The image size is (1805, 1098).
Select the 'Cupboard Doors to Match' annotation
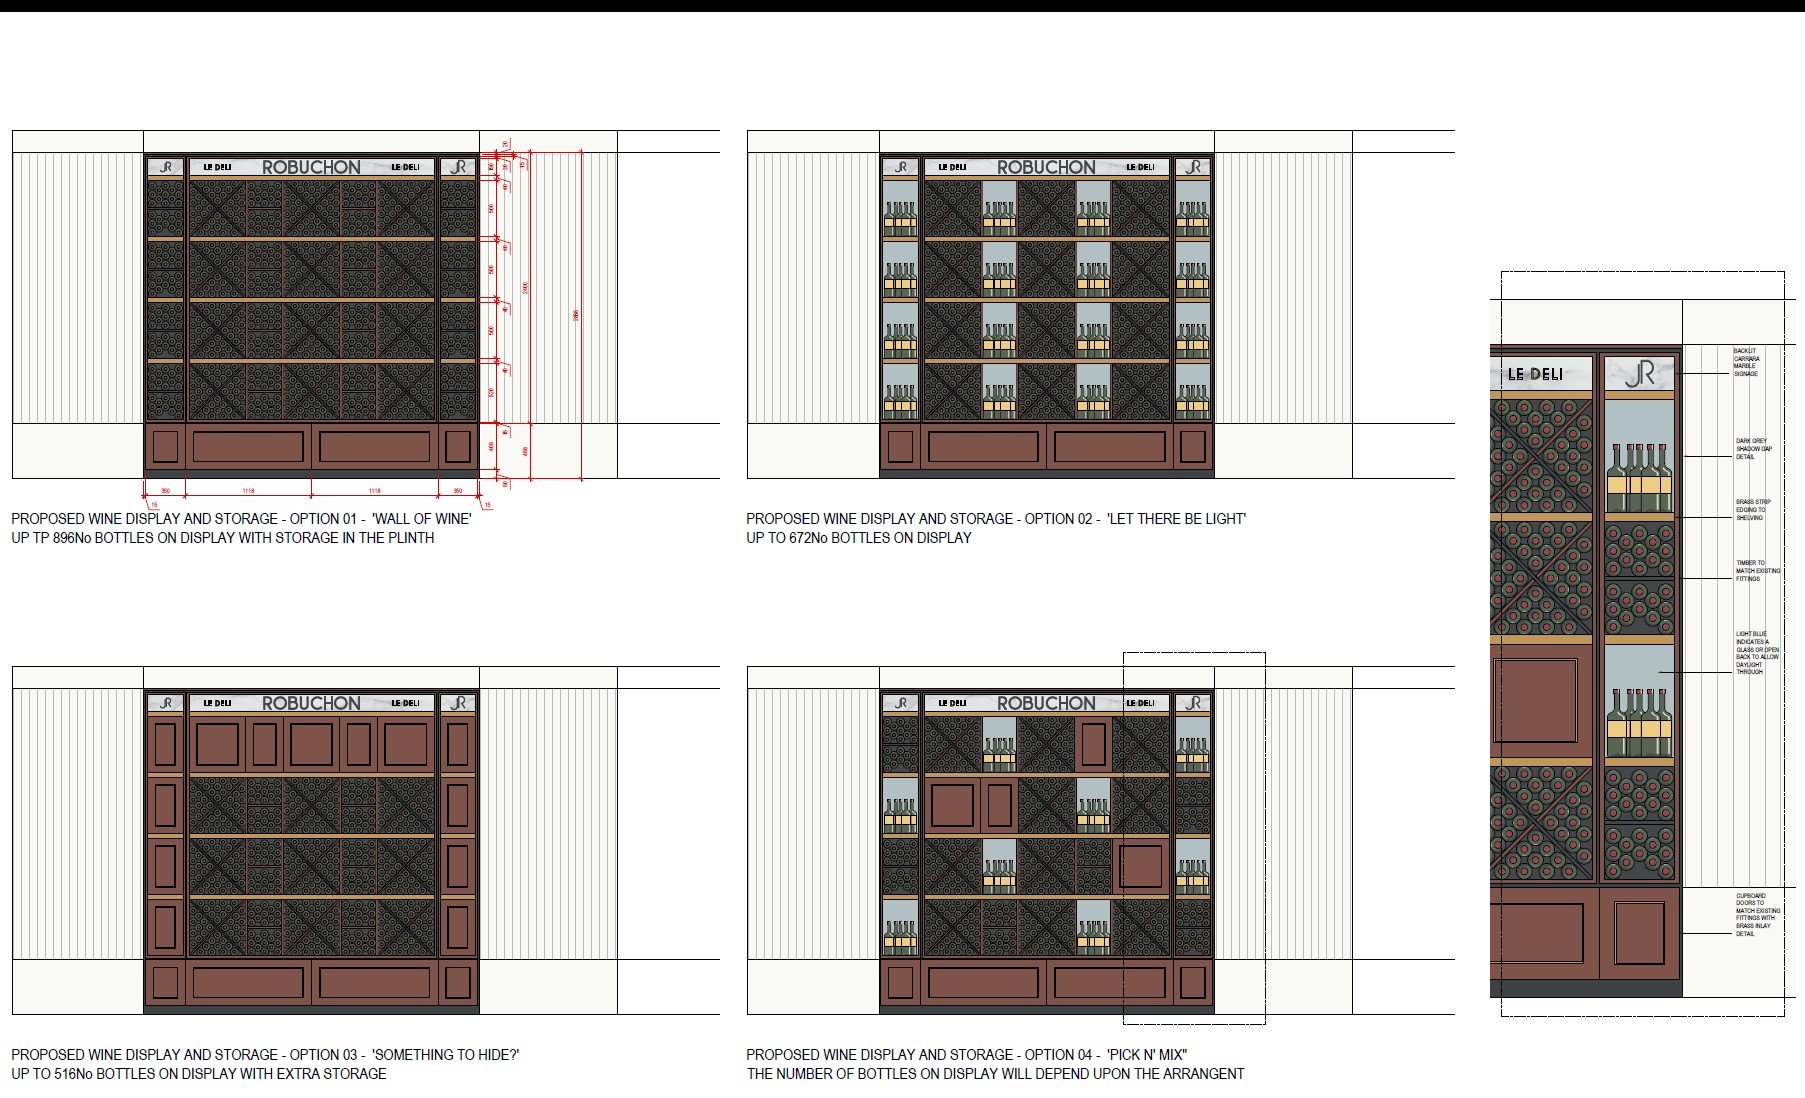point(1757,914)
